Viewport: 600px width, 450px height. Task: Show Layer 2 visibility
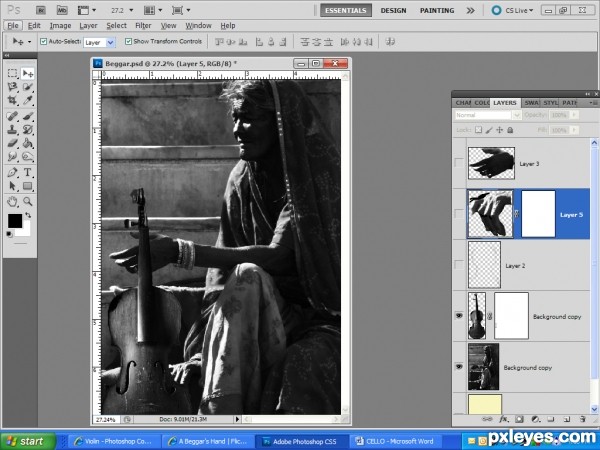458,265
